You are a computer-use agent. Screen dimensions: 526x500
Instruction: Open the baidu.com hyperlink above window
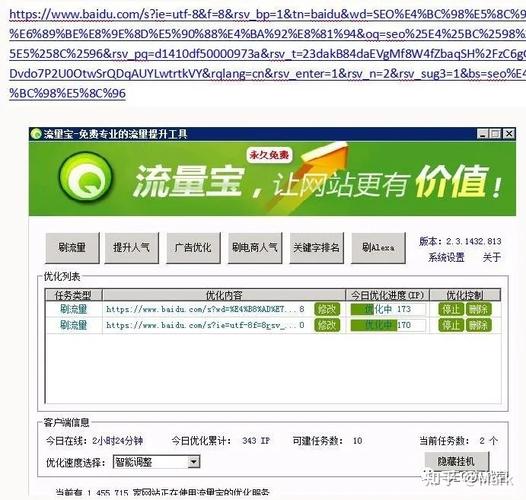click(x=268, y=54)
